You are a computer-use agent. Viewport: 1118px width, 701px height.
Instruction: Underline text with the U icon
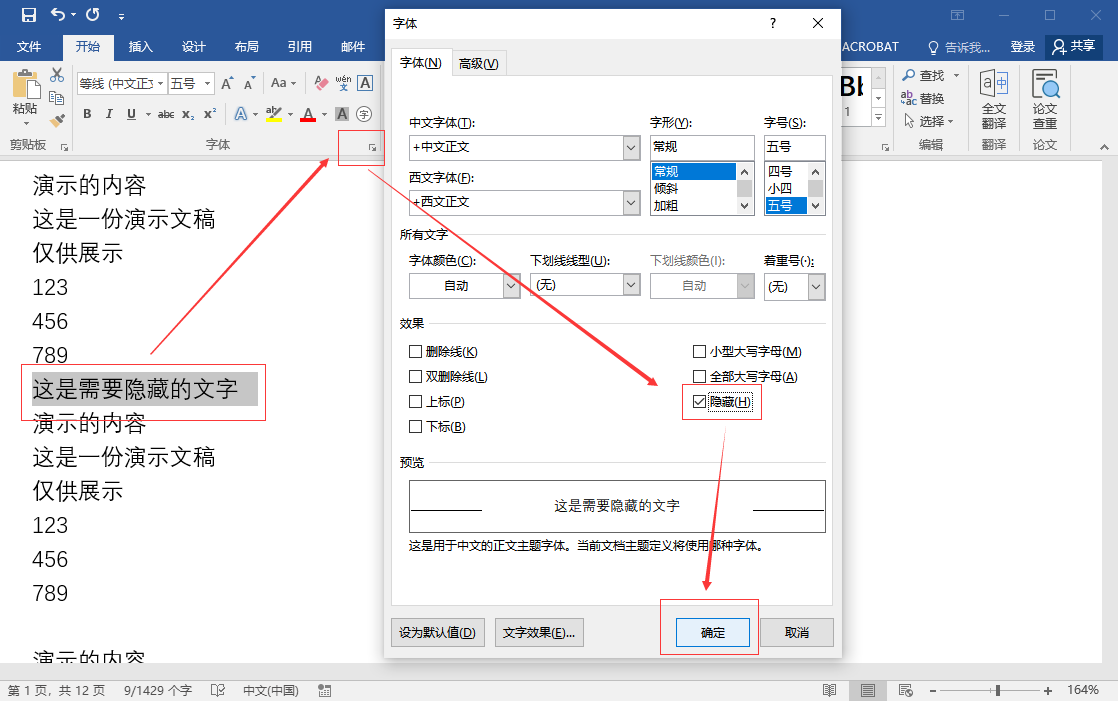[x=131, y=114]
